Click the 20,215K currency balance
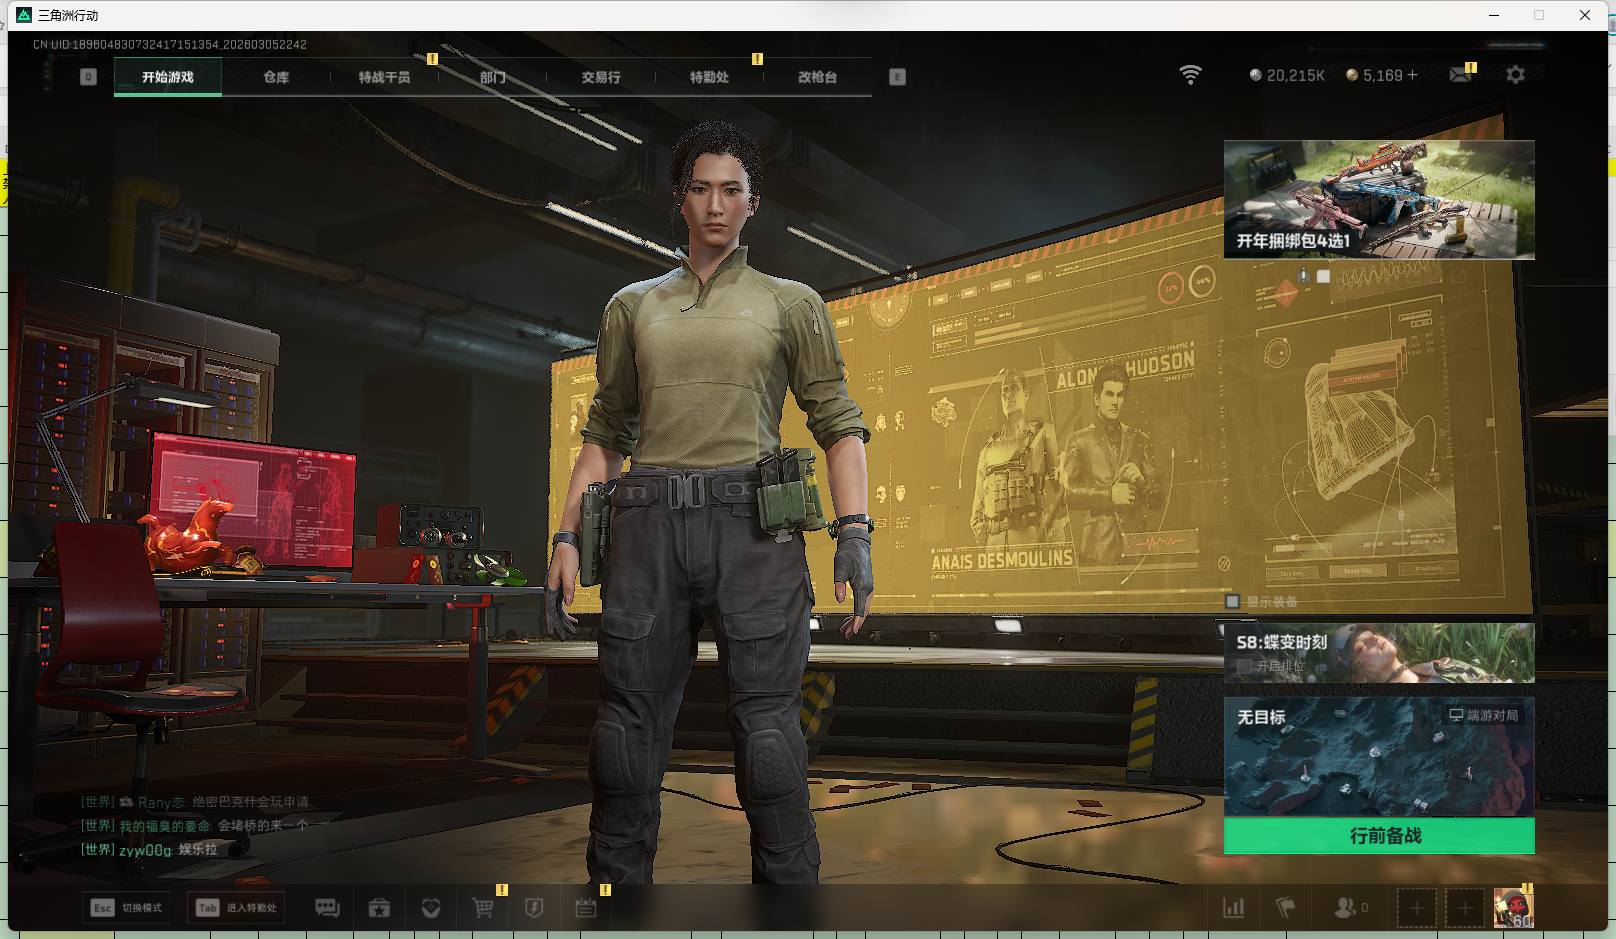The image size is (1616, 939). [x=1288, y=75]
